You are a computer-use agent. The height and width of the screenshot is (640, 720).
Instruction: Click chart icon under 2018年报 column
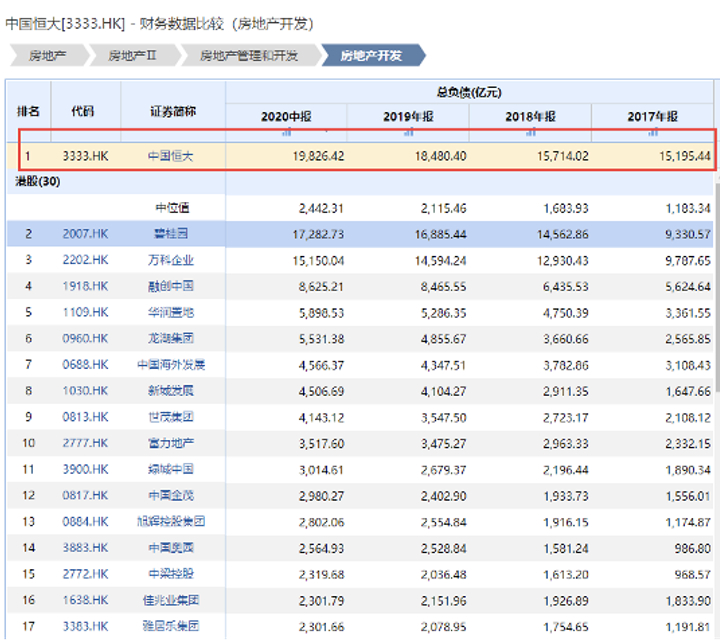532,131
